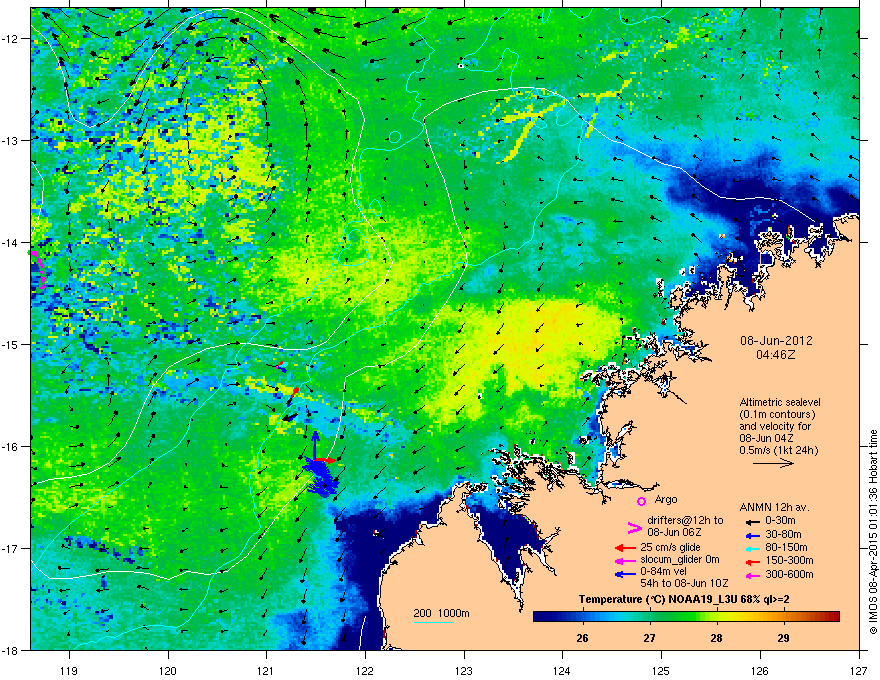Click the temperature color bar at 26
The height and width of the screenshot is (680, 880).
[583, 617]
